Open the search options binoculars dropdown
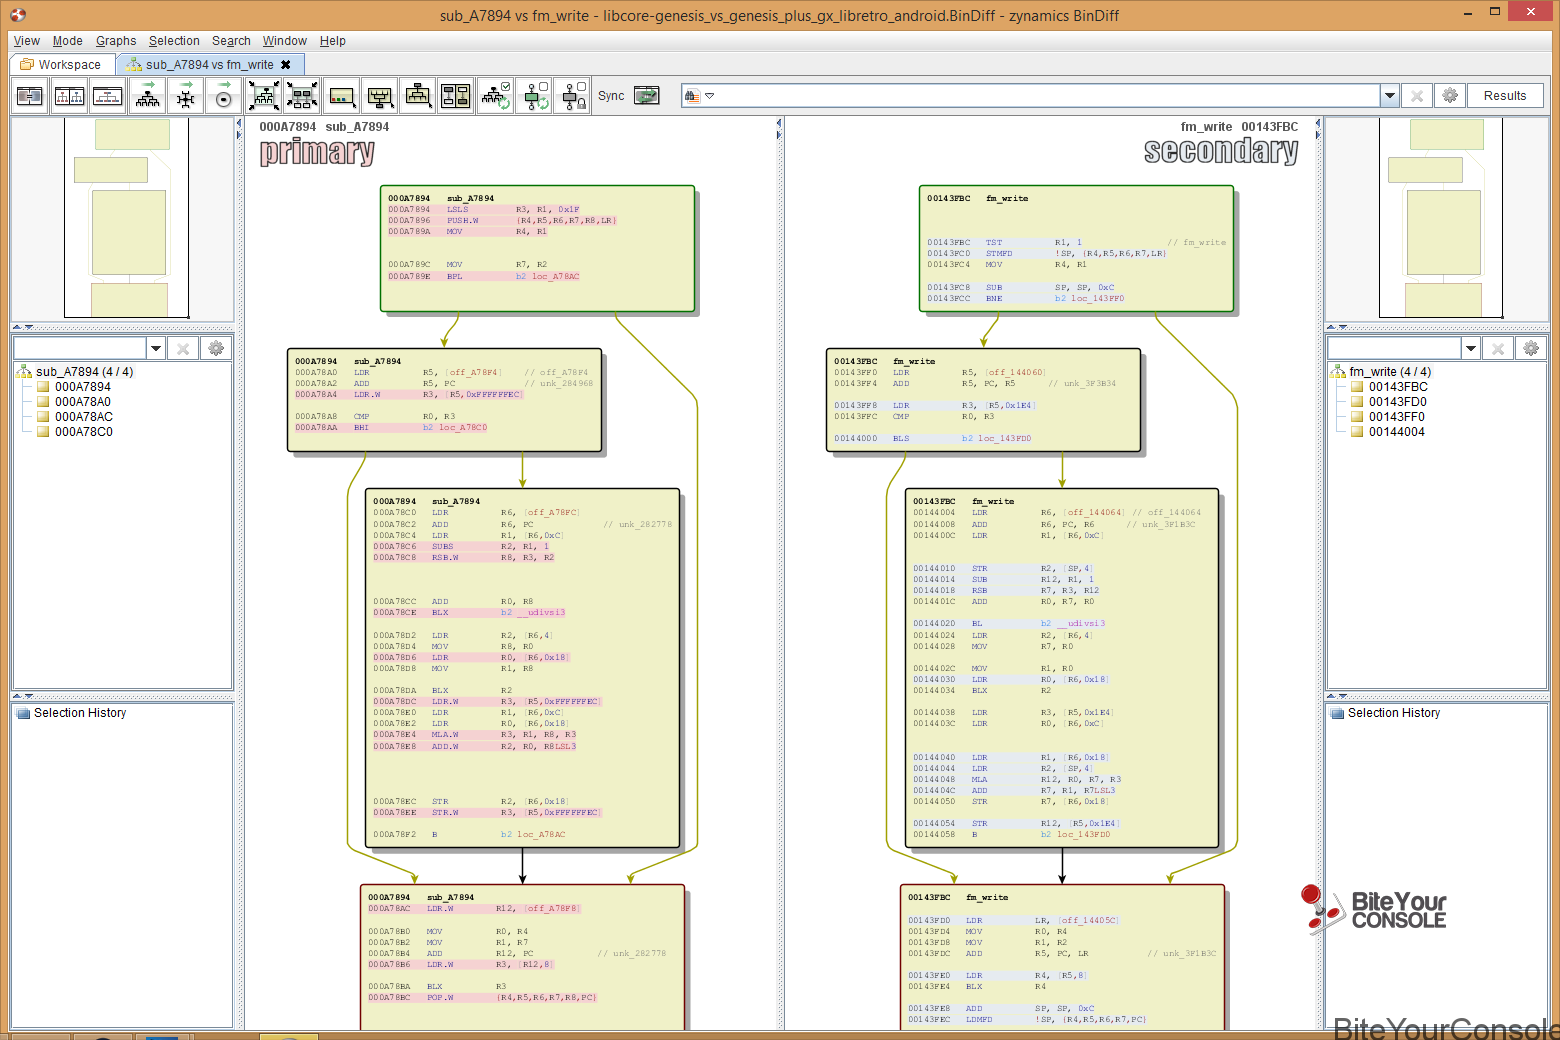 tap(699, 96)
